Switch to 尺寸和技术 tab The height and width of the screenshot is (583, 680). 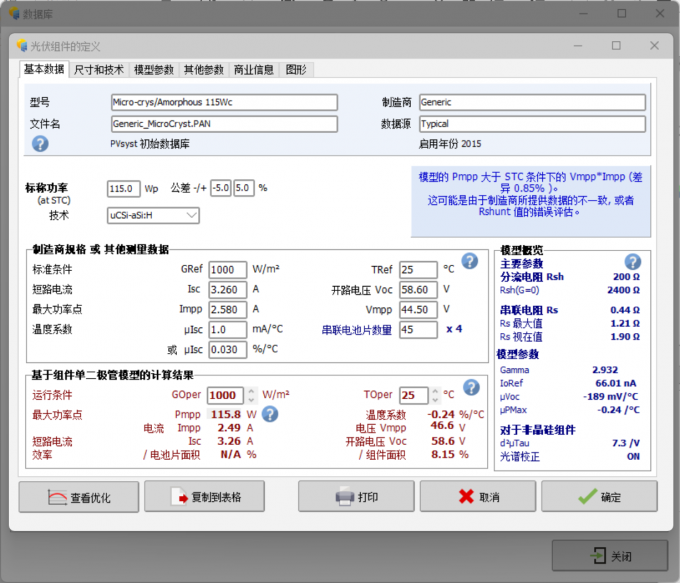(99, 69)
